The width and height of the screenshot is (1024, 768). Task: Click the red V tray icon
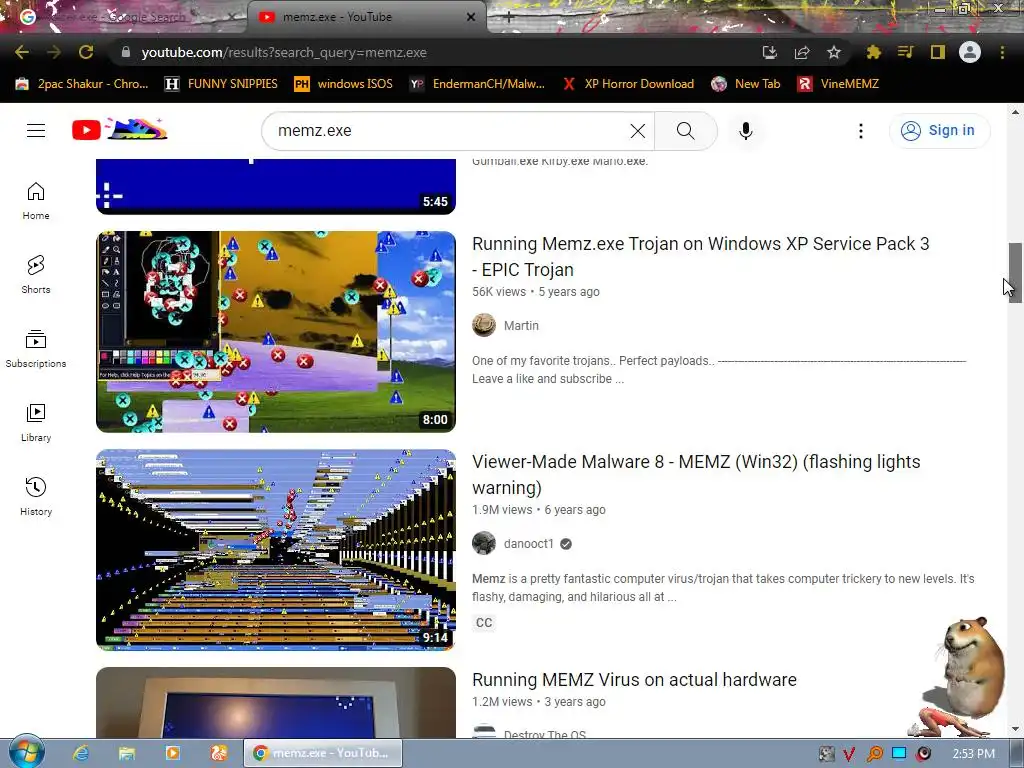point(849,754)
